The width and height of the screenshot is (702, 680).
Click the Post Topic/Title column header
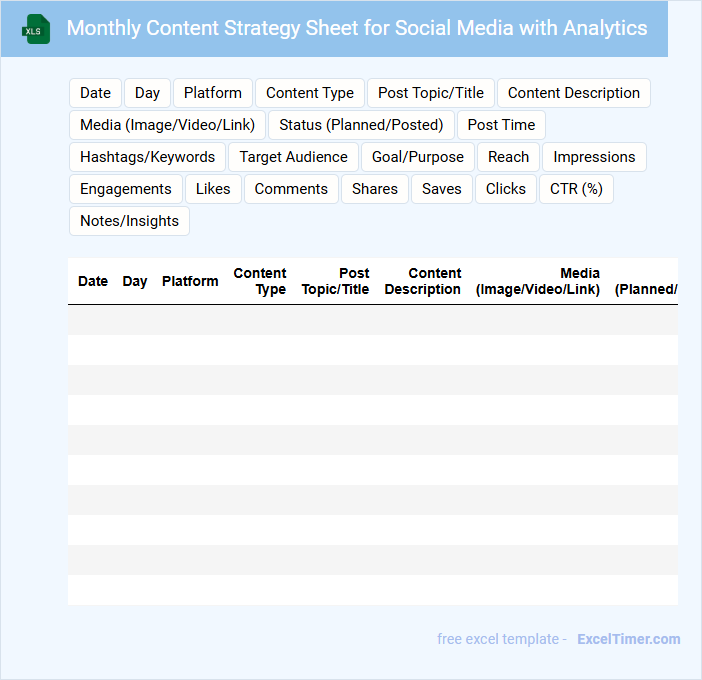pyautogui.click(x=336, y=281)
